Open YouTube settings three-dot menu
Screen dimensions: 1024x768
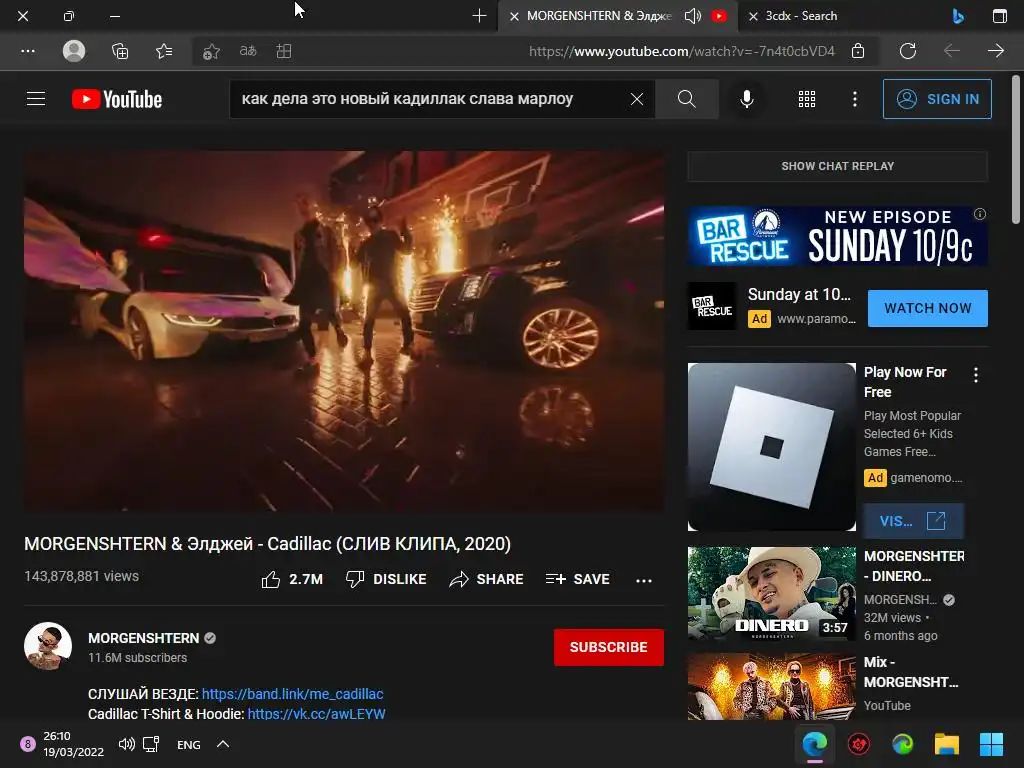pos(854,99)
